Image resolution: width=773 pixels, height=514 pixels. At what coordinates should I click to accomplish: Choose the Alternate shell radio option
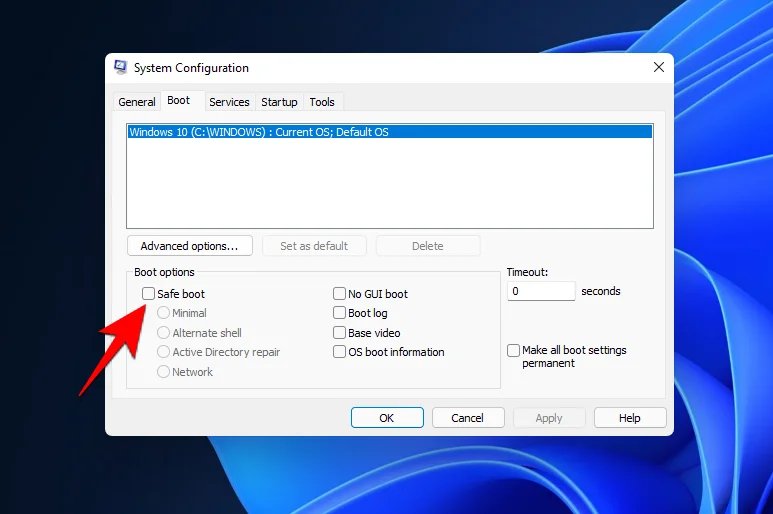[163, 333]
